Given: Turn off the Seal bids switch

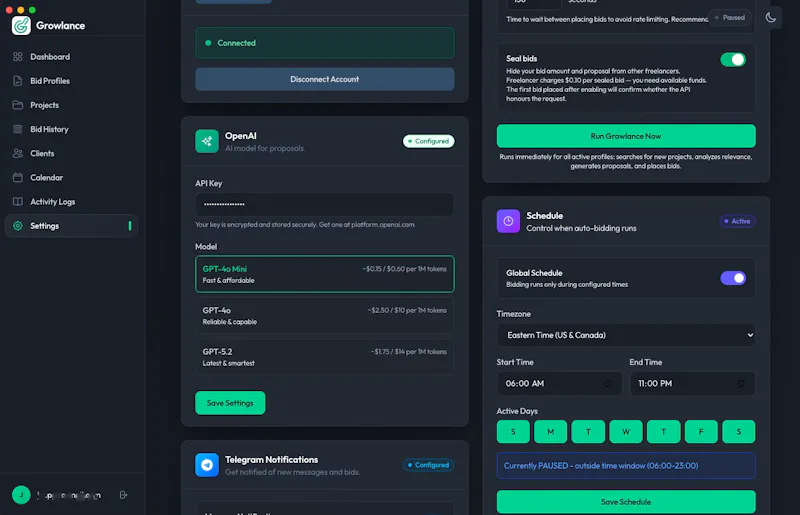Looking at the screenshot, I should tap(733, 60).
